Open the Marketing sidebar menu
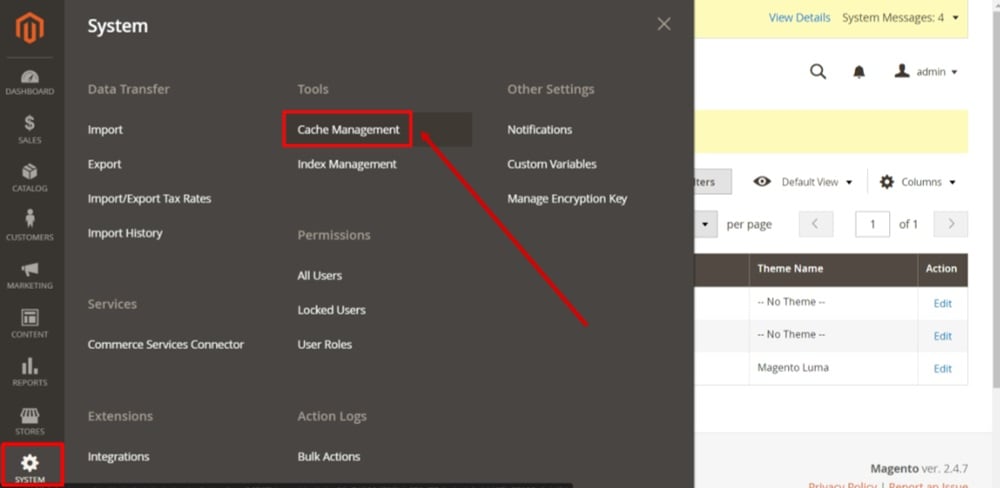This screenshot has width=1000, height=488. [x=30, y=275]
